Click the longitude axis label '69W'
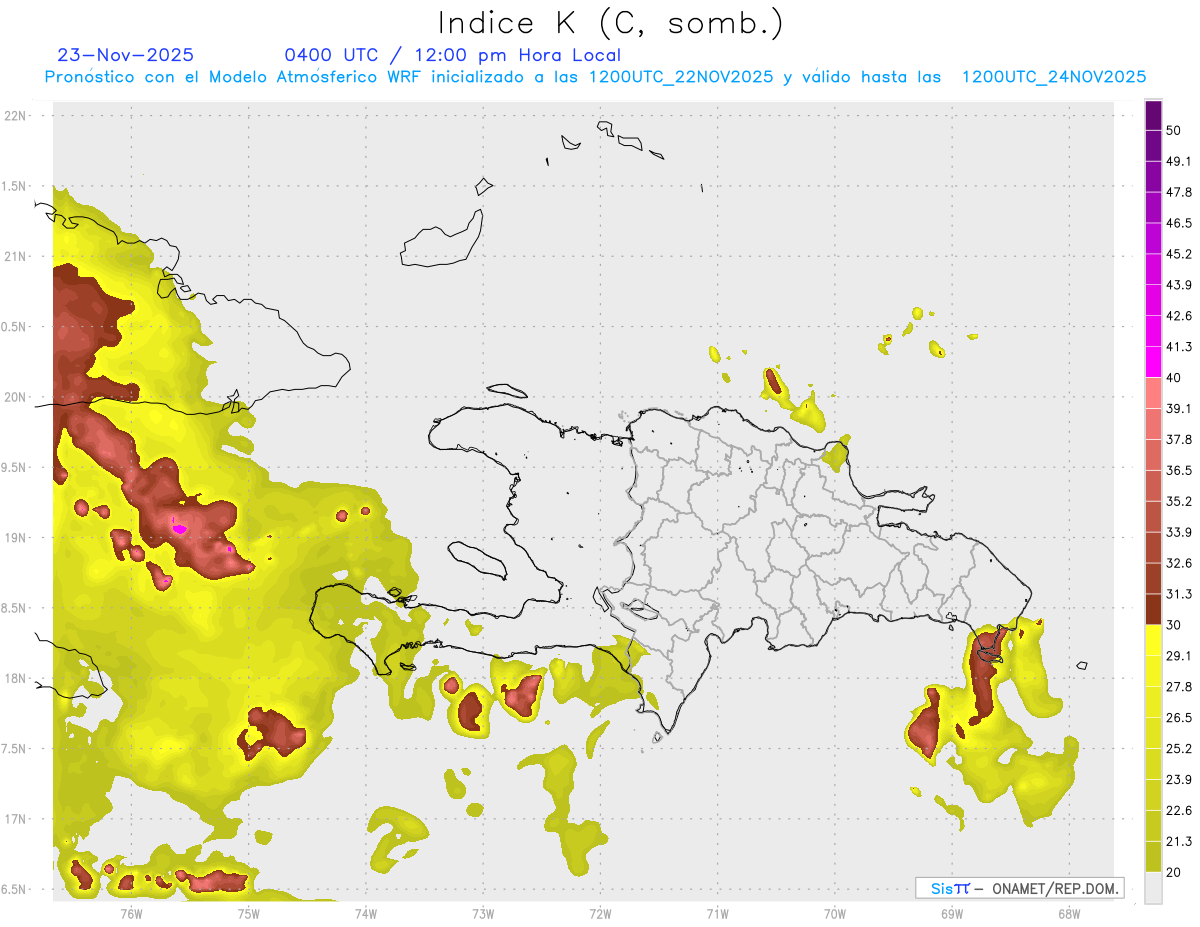Image resolution: width=1200 pixels, height=927 pixels. (x=952, y=913)
